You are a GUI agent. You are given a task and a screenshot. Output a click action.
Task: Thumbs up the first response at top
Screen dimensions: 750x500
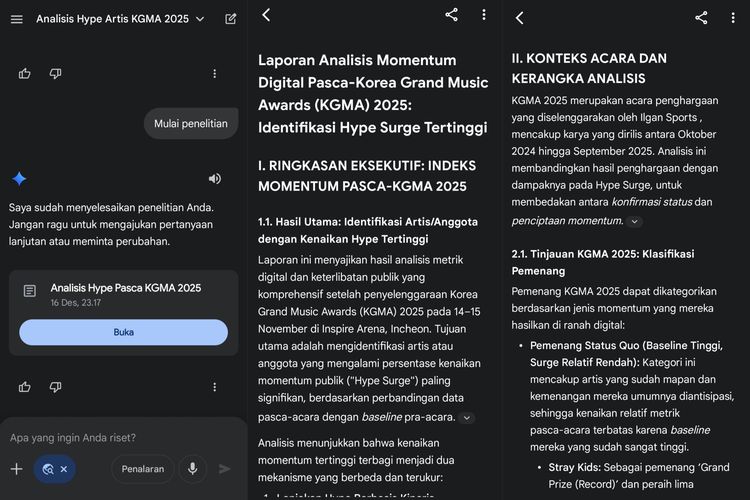[x=24, y=73]
